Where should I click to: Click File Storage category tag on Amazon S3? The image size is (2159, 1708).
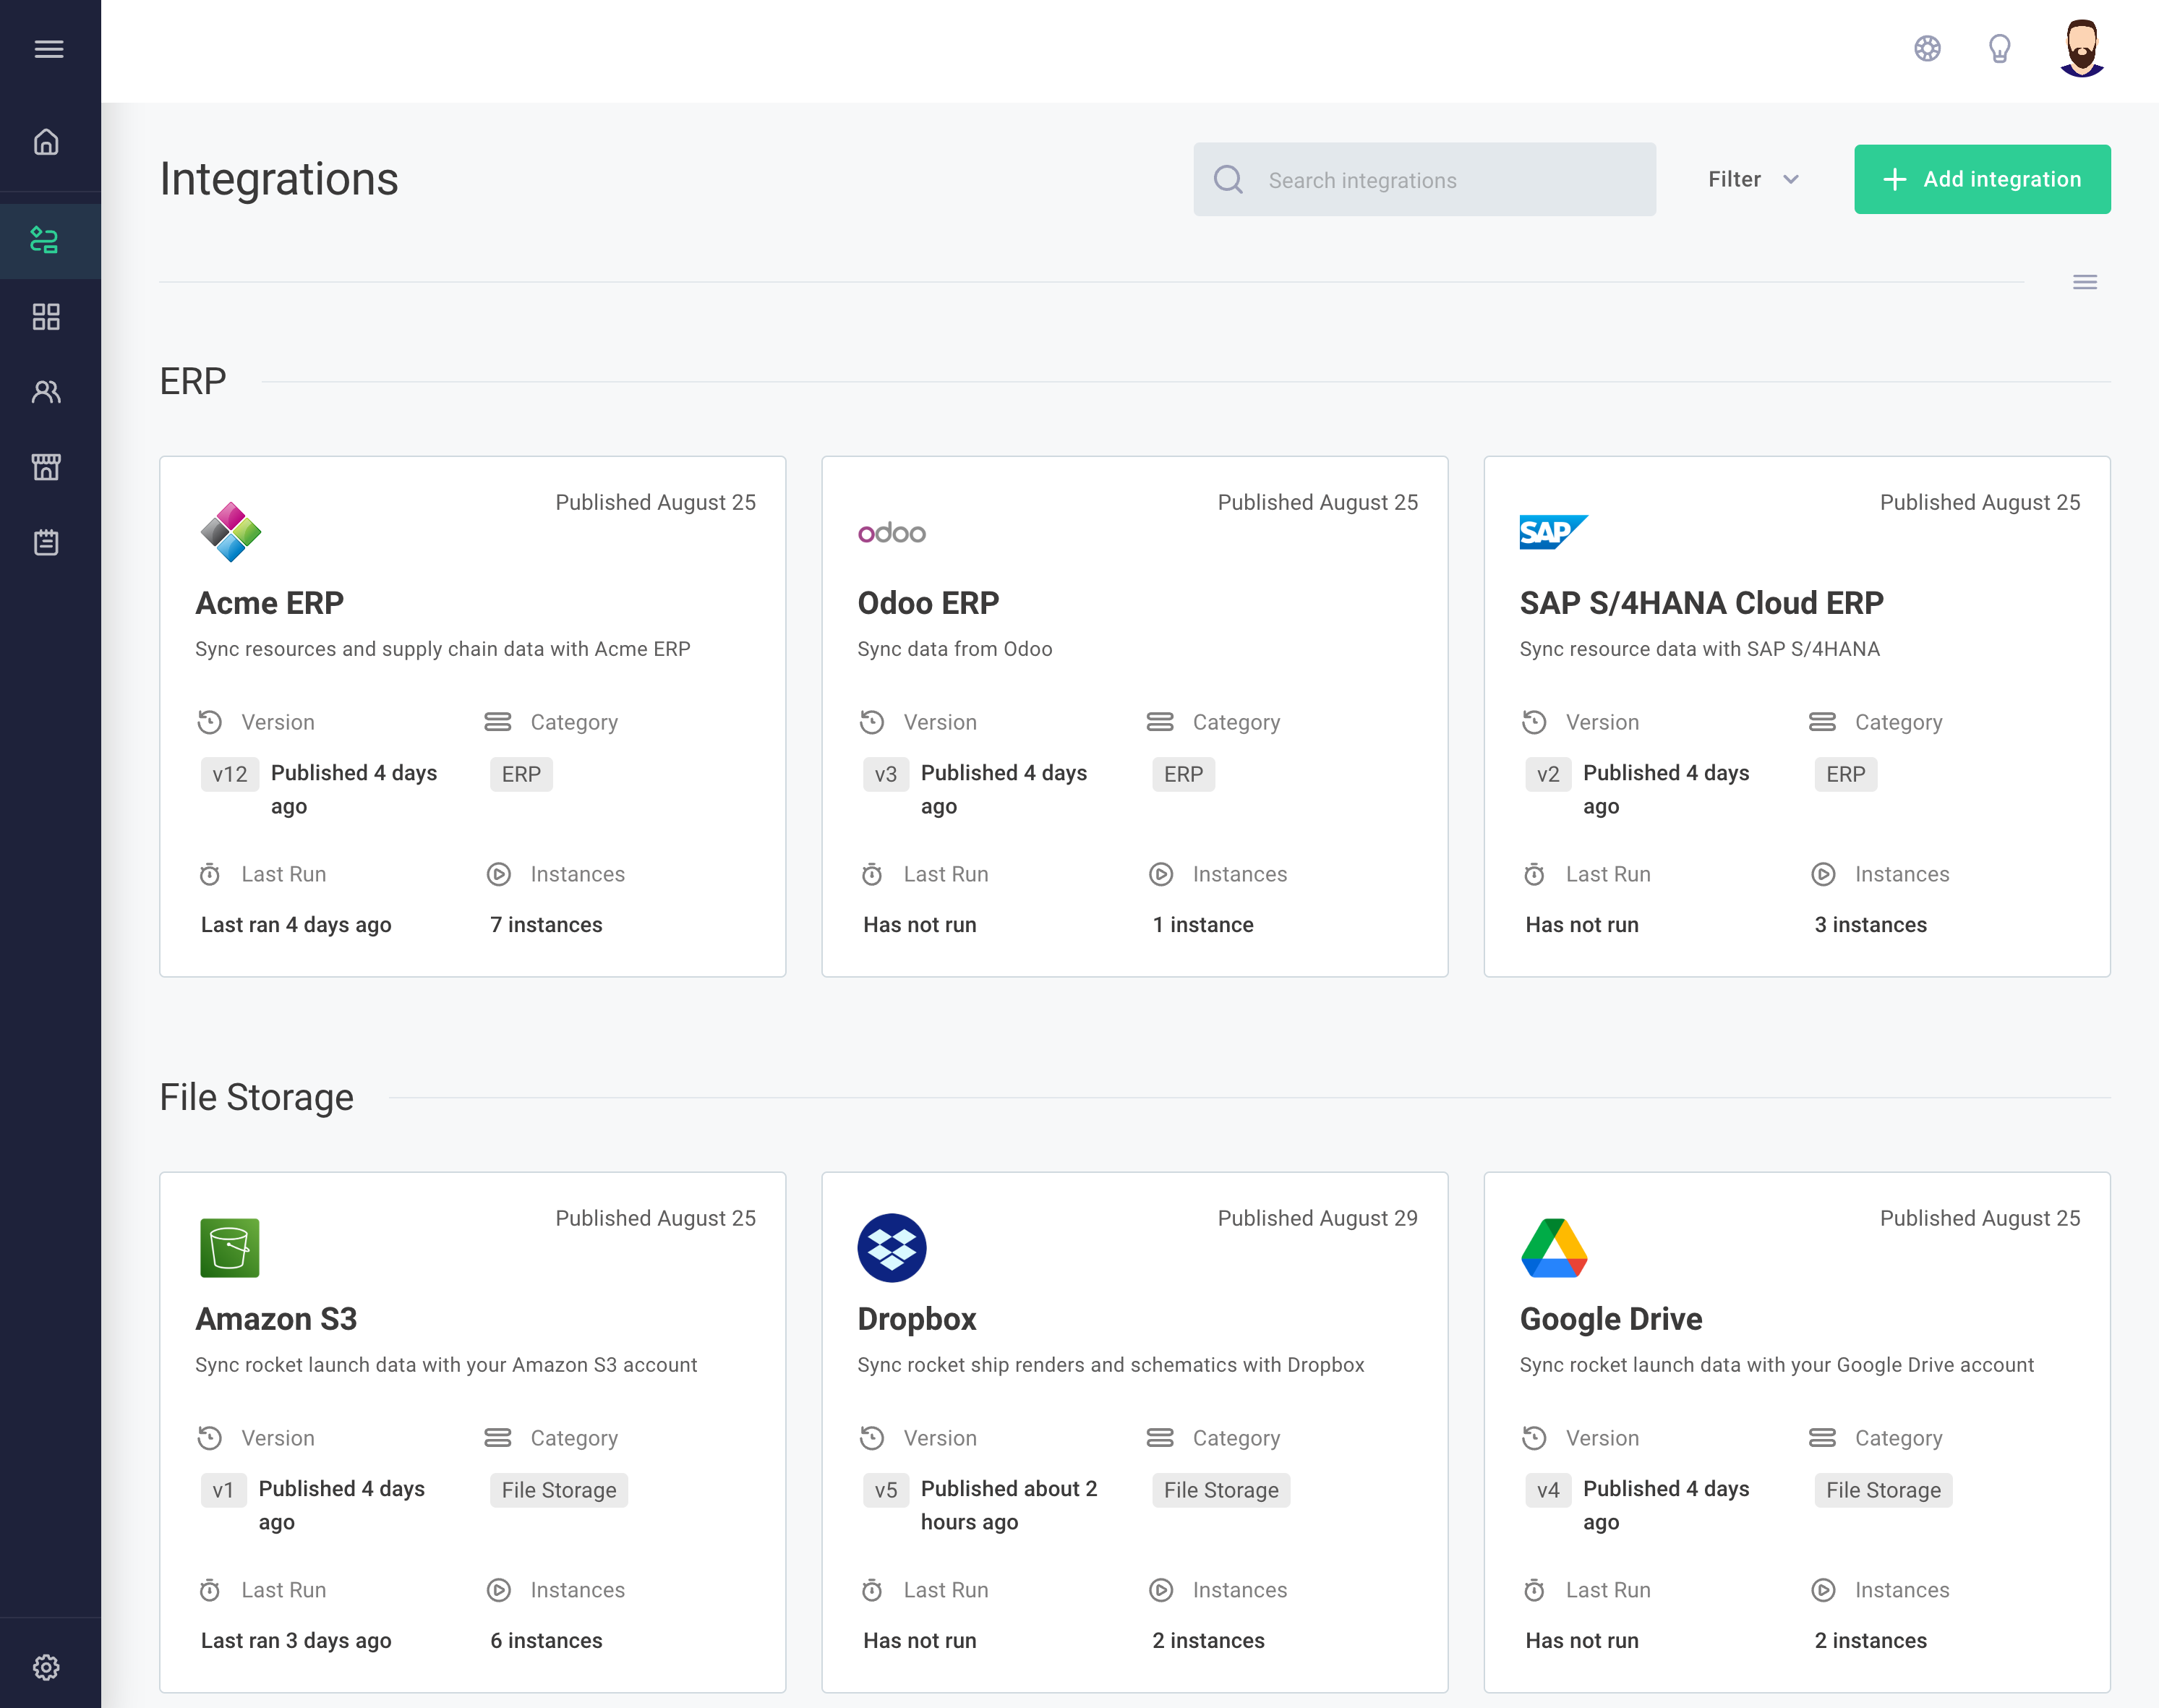(x=558, y=1490)
